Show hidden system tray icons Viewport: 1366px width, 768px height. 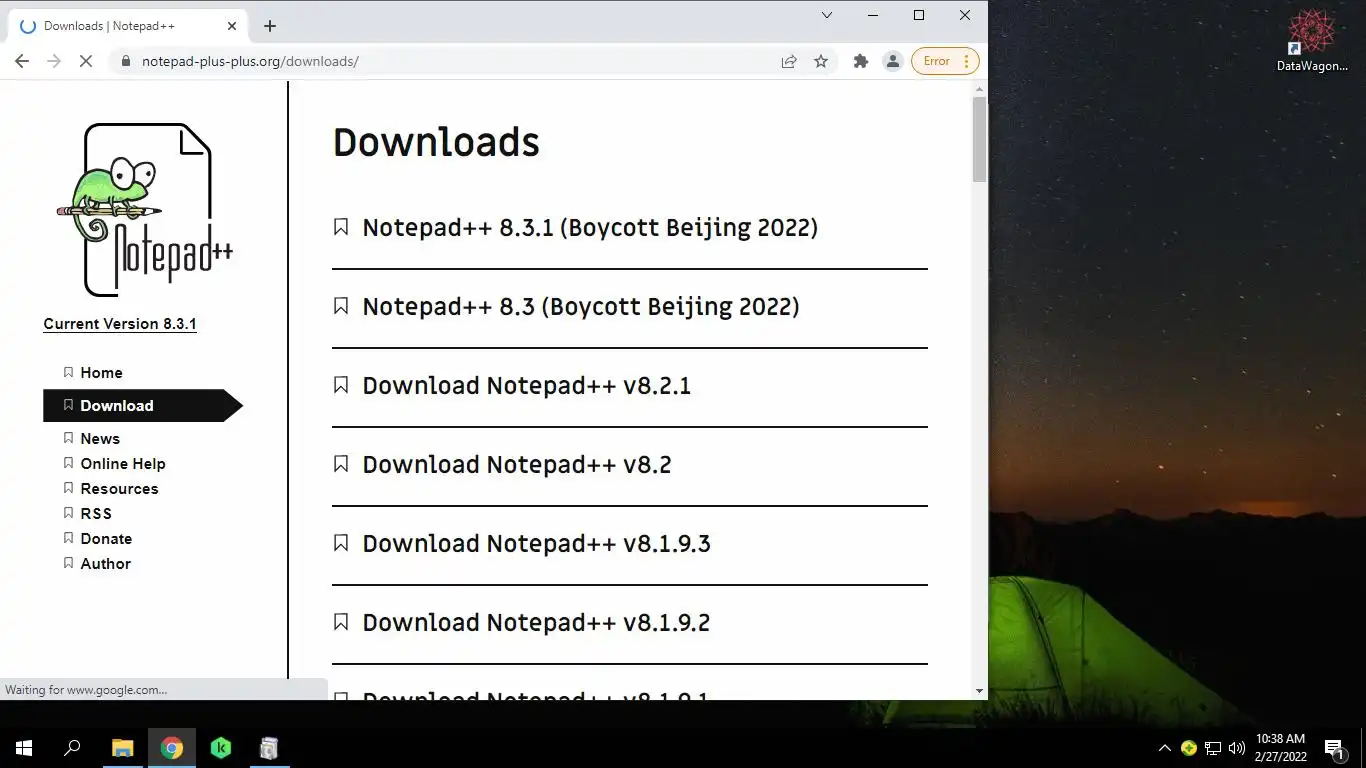[x=1164, y=748]
